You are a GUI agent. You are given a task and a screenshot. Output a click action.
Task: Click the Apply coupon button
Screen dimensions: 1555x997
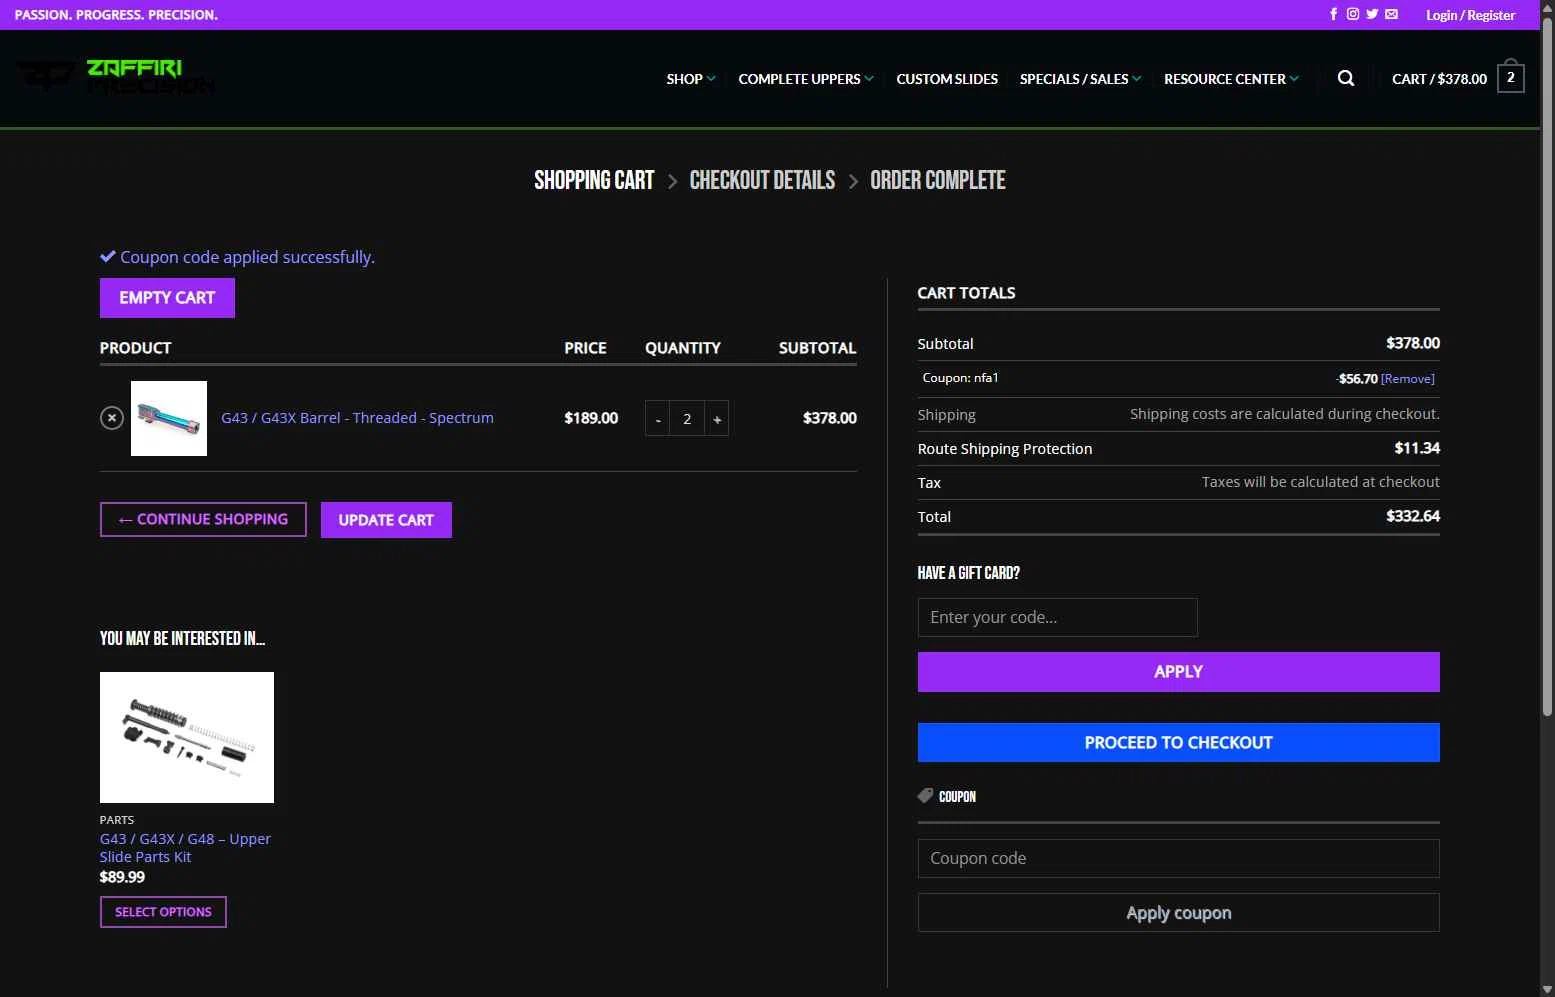point(1178,913)
